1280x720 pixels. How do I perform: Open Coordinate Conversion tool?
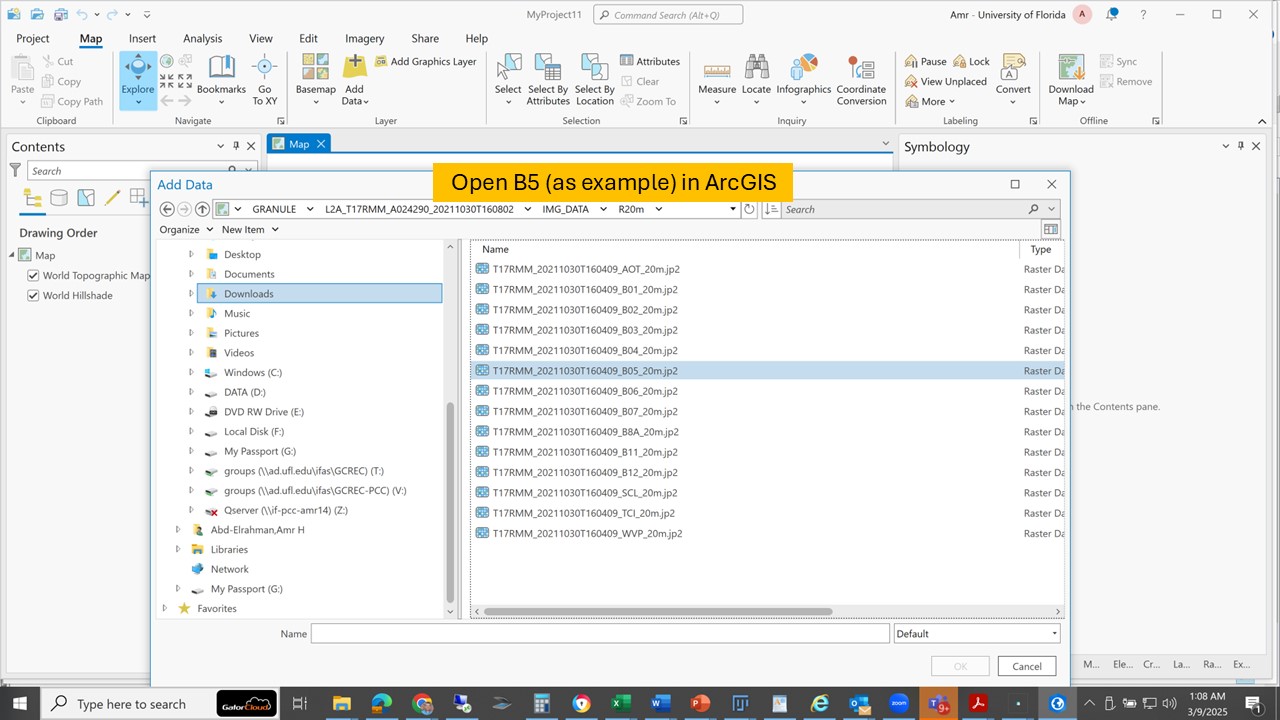pyautogui.click(x=861, y=79)
